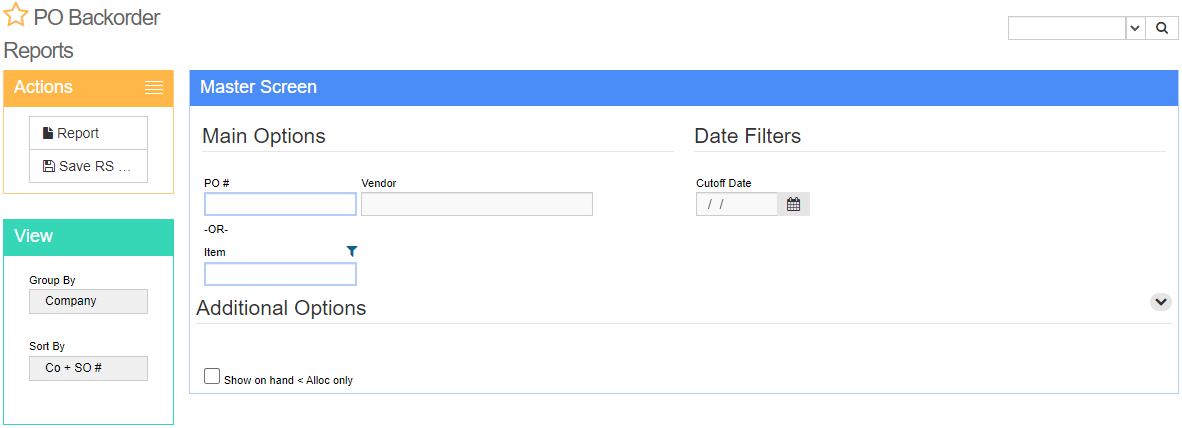Click the Vendor field
The image size is (1182, 428).
click(x=477, y=204)
